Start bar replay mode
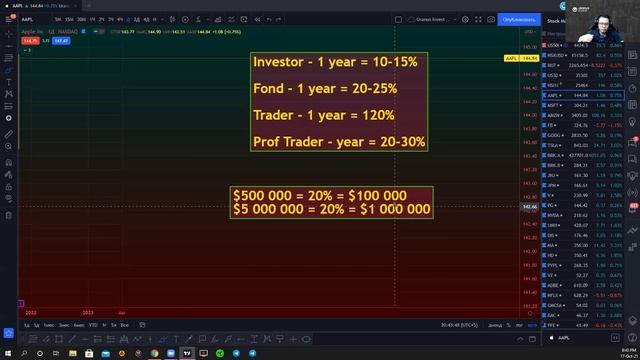The image size is (640, 360). pos(257,20)
